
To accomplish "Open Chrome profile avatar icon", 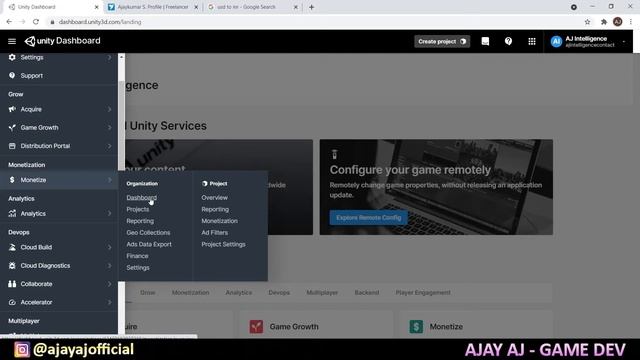I will (x=618, y=22).
